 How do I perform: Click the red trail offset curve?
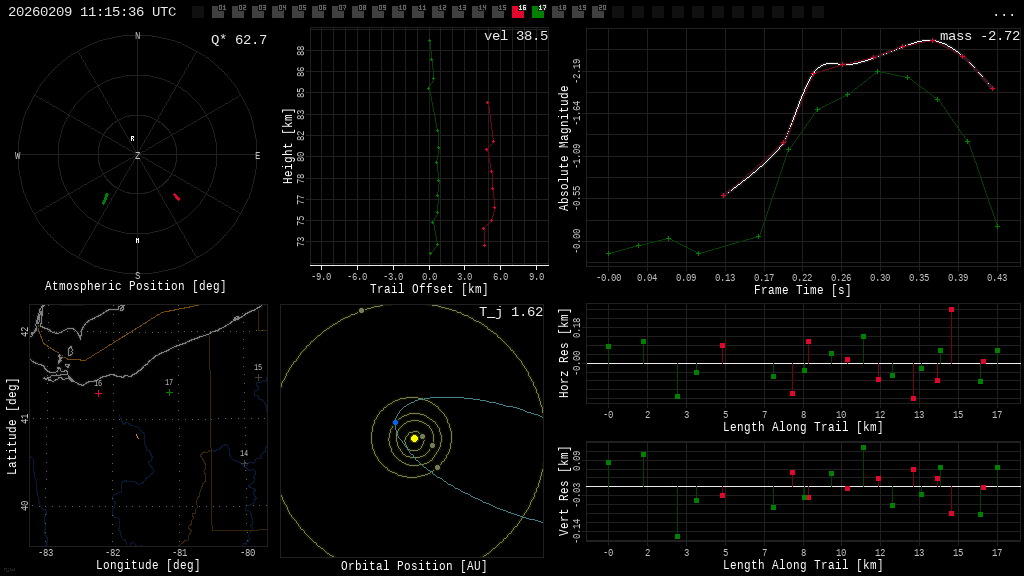[490, 173]
